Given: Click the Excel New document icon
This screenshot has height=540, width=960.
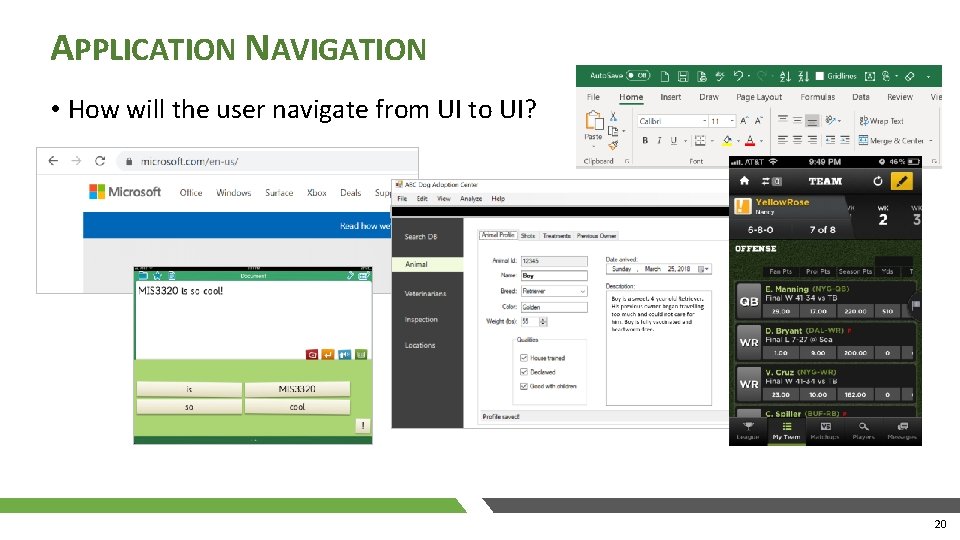Looking at the screenshot, I should (x=665, y=77).
